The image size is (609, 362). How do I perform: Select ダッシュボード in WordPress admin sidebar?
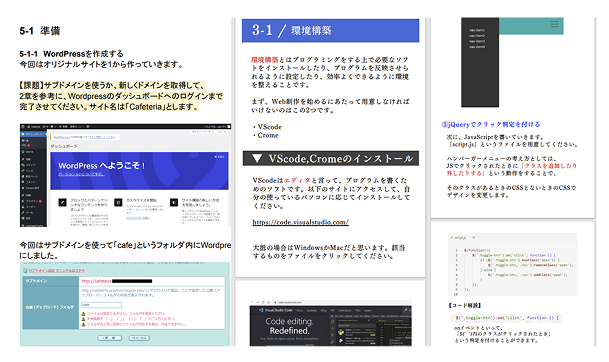(x=33, y=134)
